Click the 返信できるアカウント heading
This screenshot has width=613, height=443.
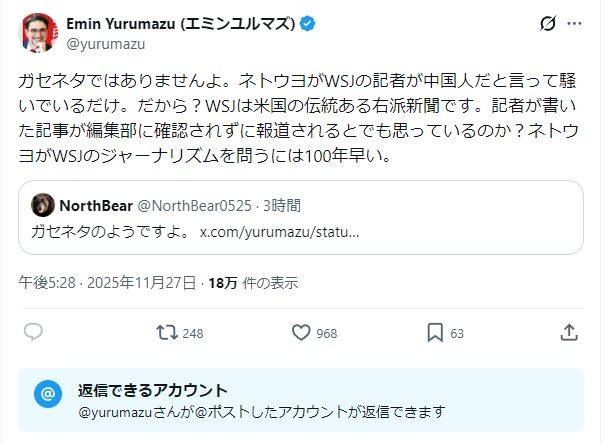click(153, 390)
